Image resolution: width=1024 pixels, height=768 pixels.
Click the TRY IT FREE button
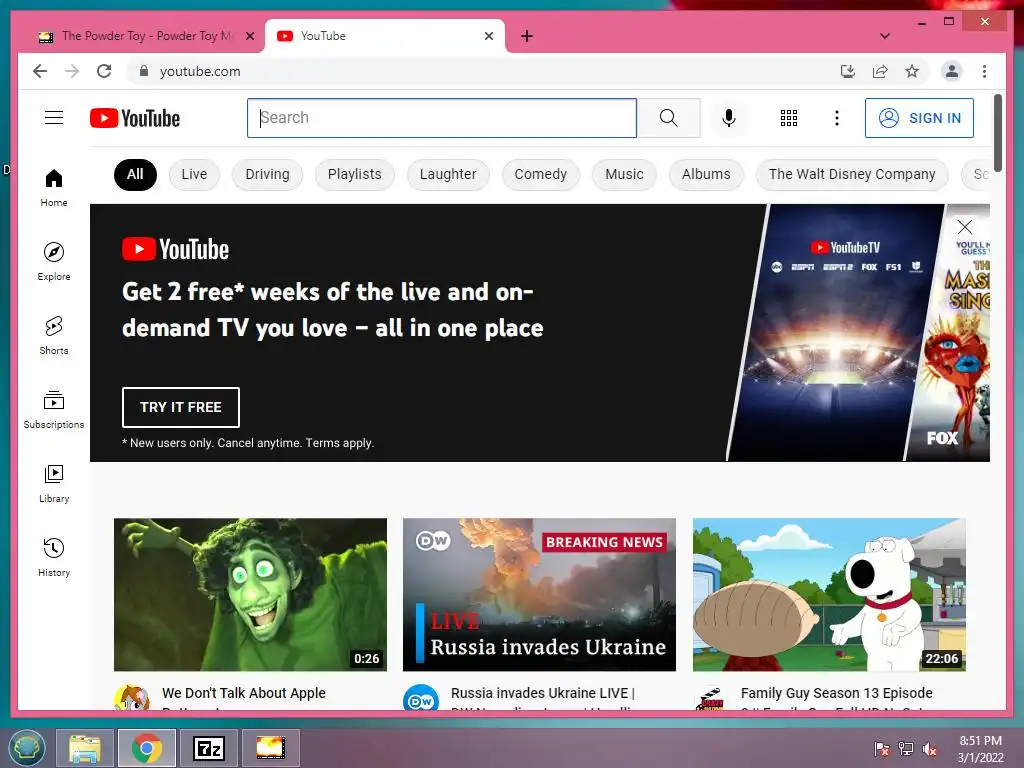click(181, 407)
